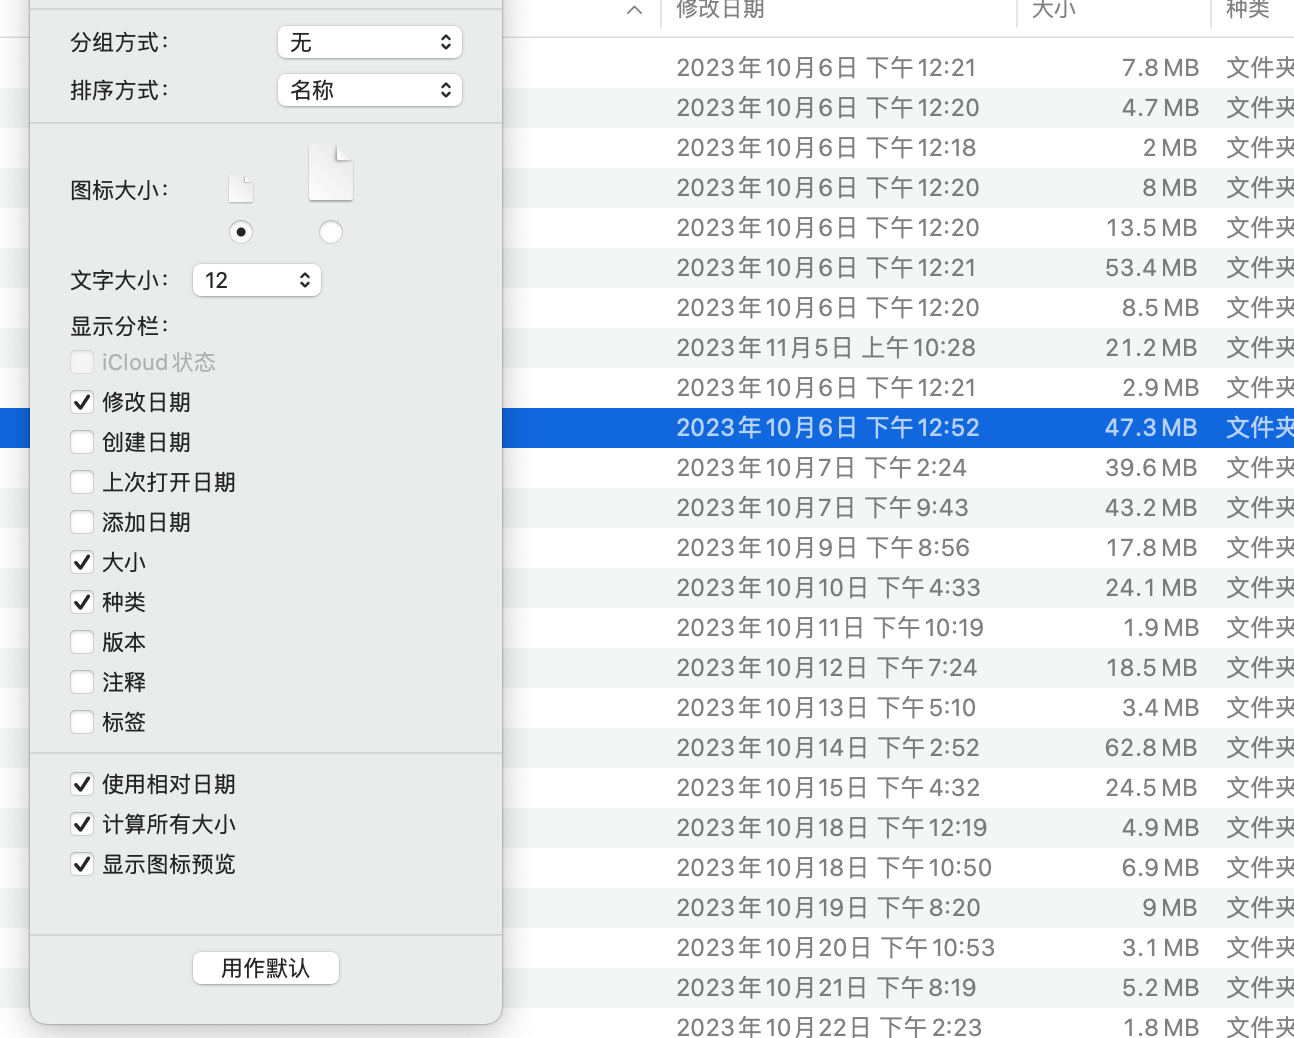Enable the 标签 column checkbox

(x=82, y=722)
